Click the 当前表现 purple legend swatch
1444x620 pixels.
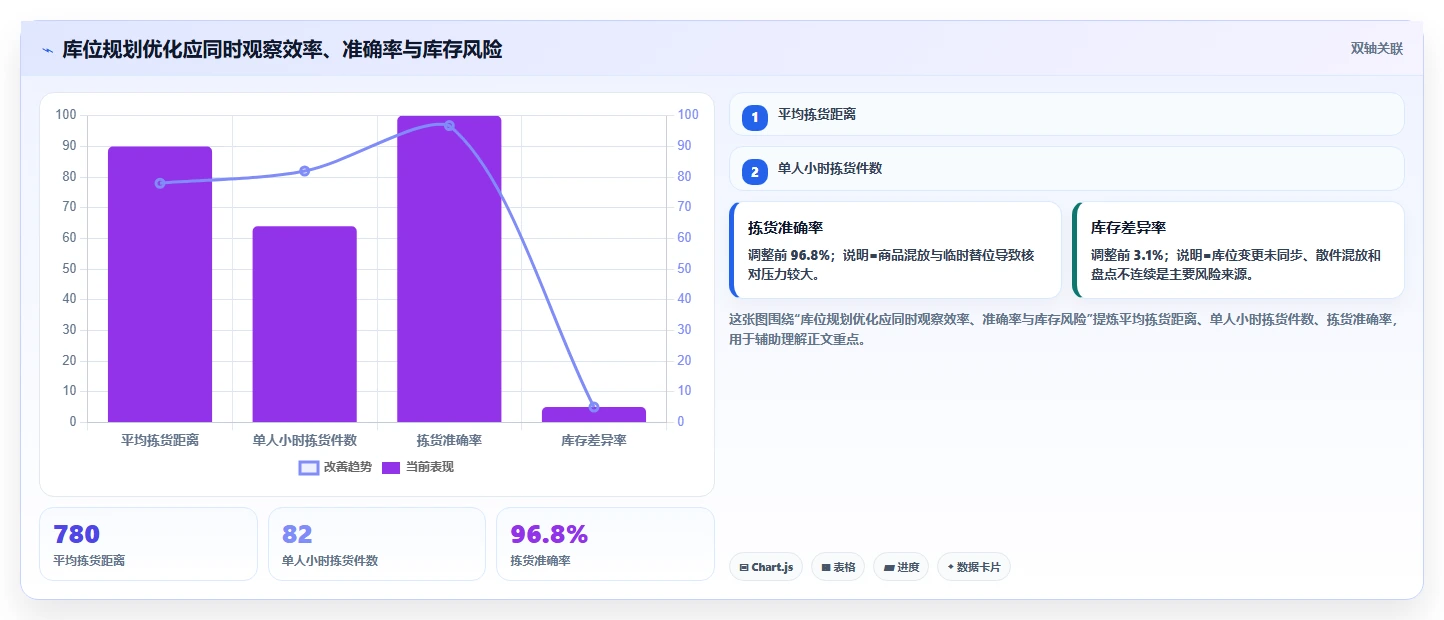pyautogui.click(x=392, y=467)
